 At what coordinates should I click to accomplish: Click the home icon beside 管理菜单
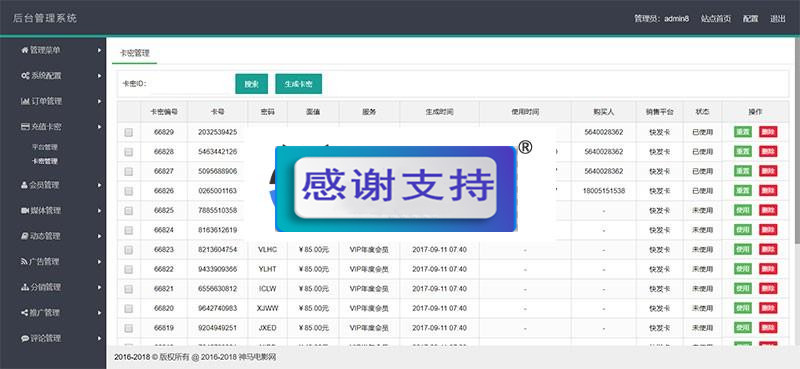point(24,50)
